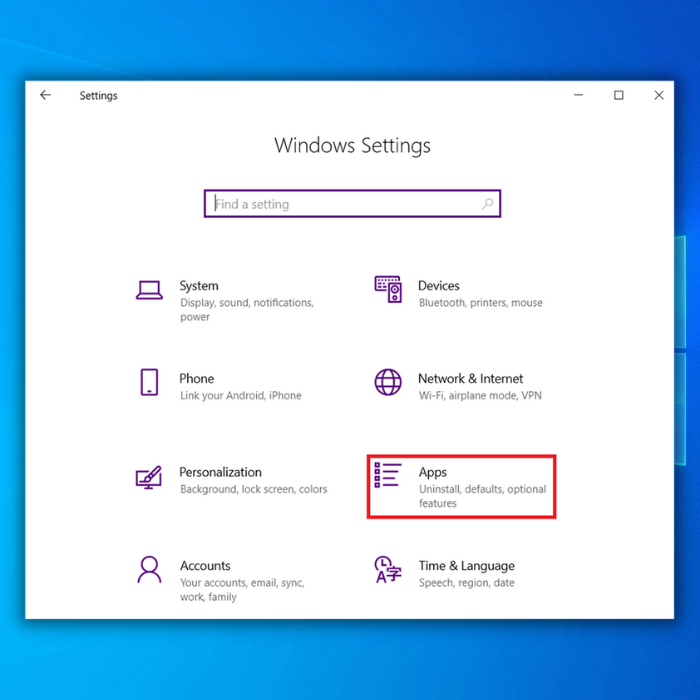The width and height of the screenshot is (700, 700).
Task: Close the Settings window
Action: [x=659, y=95]
